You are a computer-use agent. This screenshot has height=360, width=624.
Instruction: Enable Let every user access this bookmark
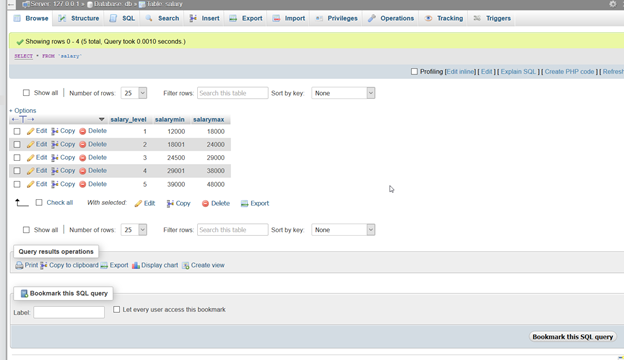coord(117,309)
